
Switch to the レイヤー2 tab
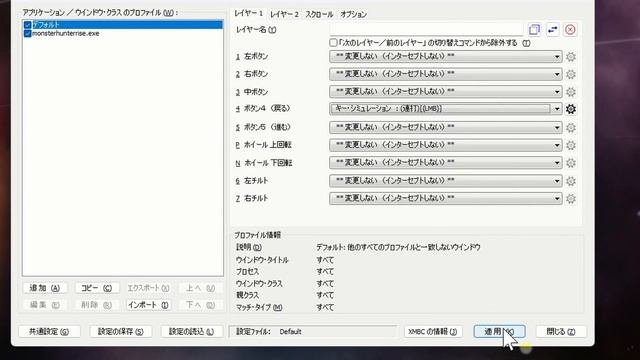point(284,14)
